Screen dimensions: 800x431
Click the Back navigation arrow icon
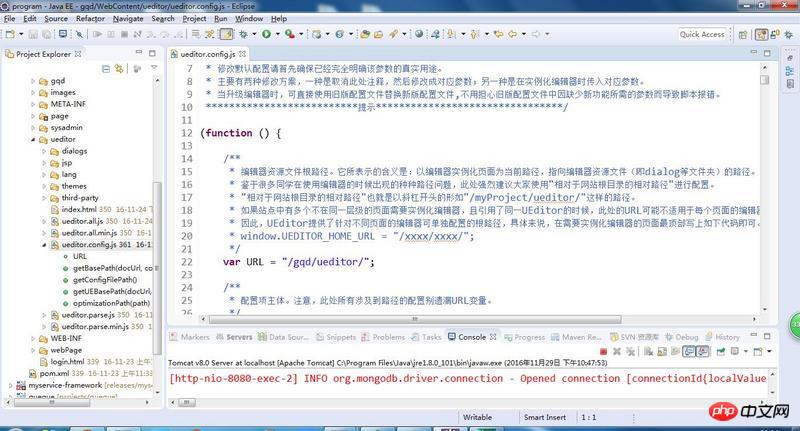512,34
